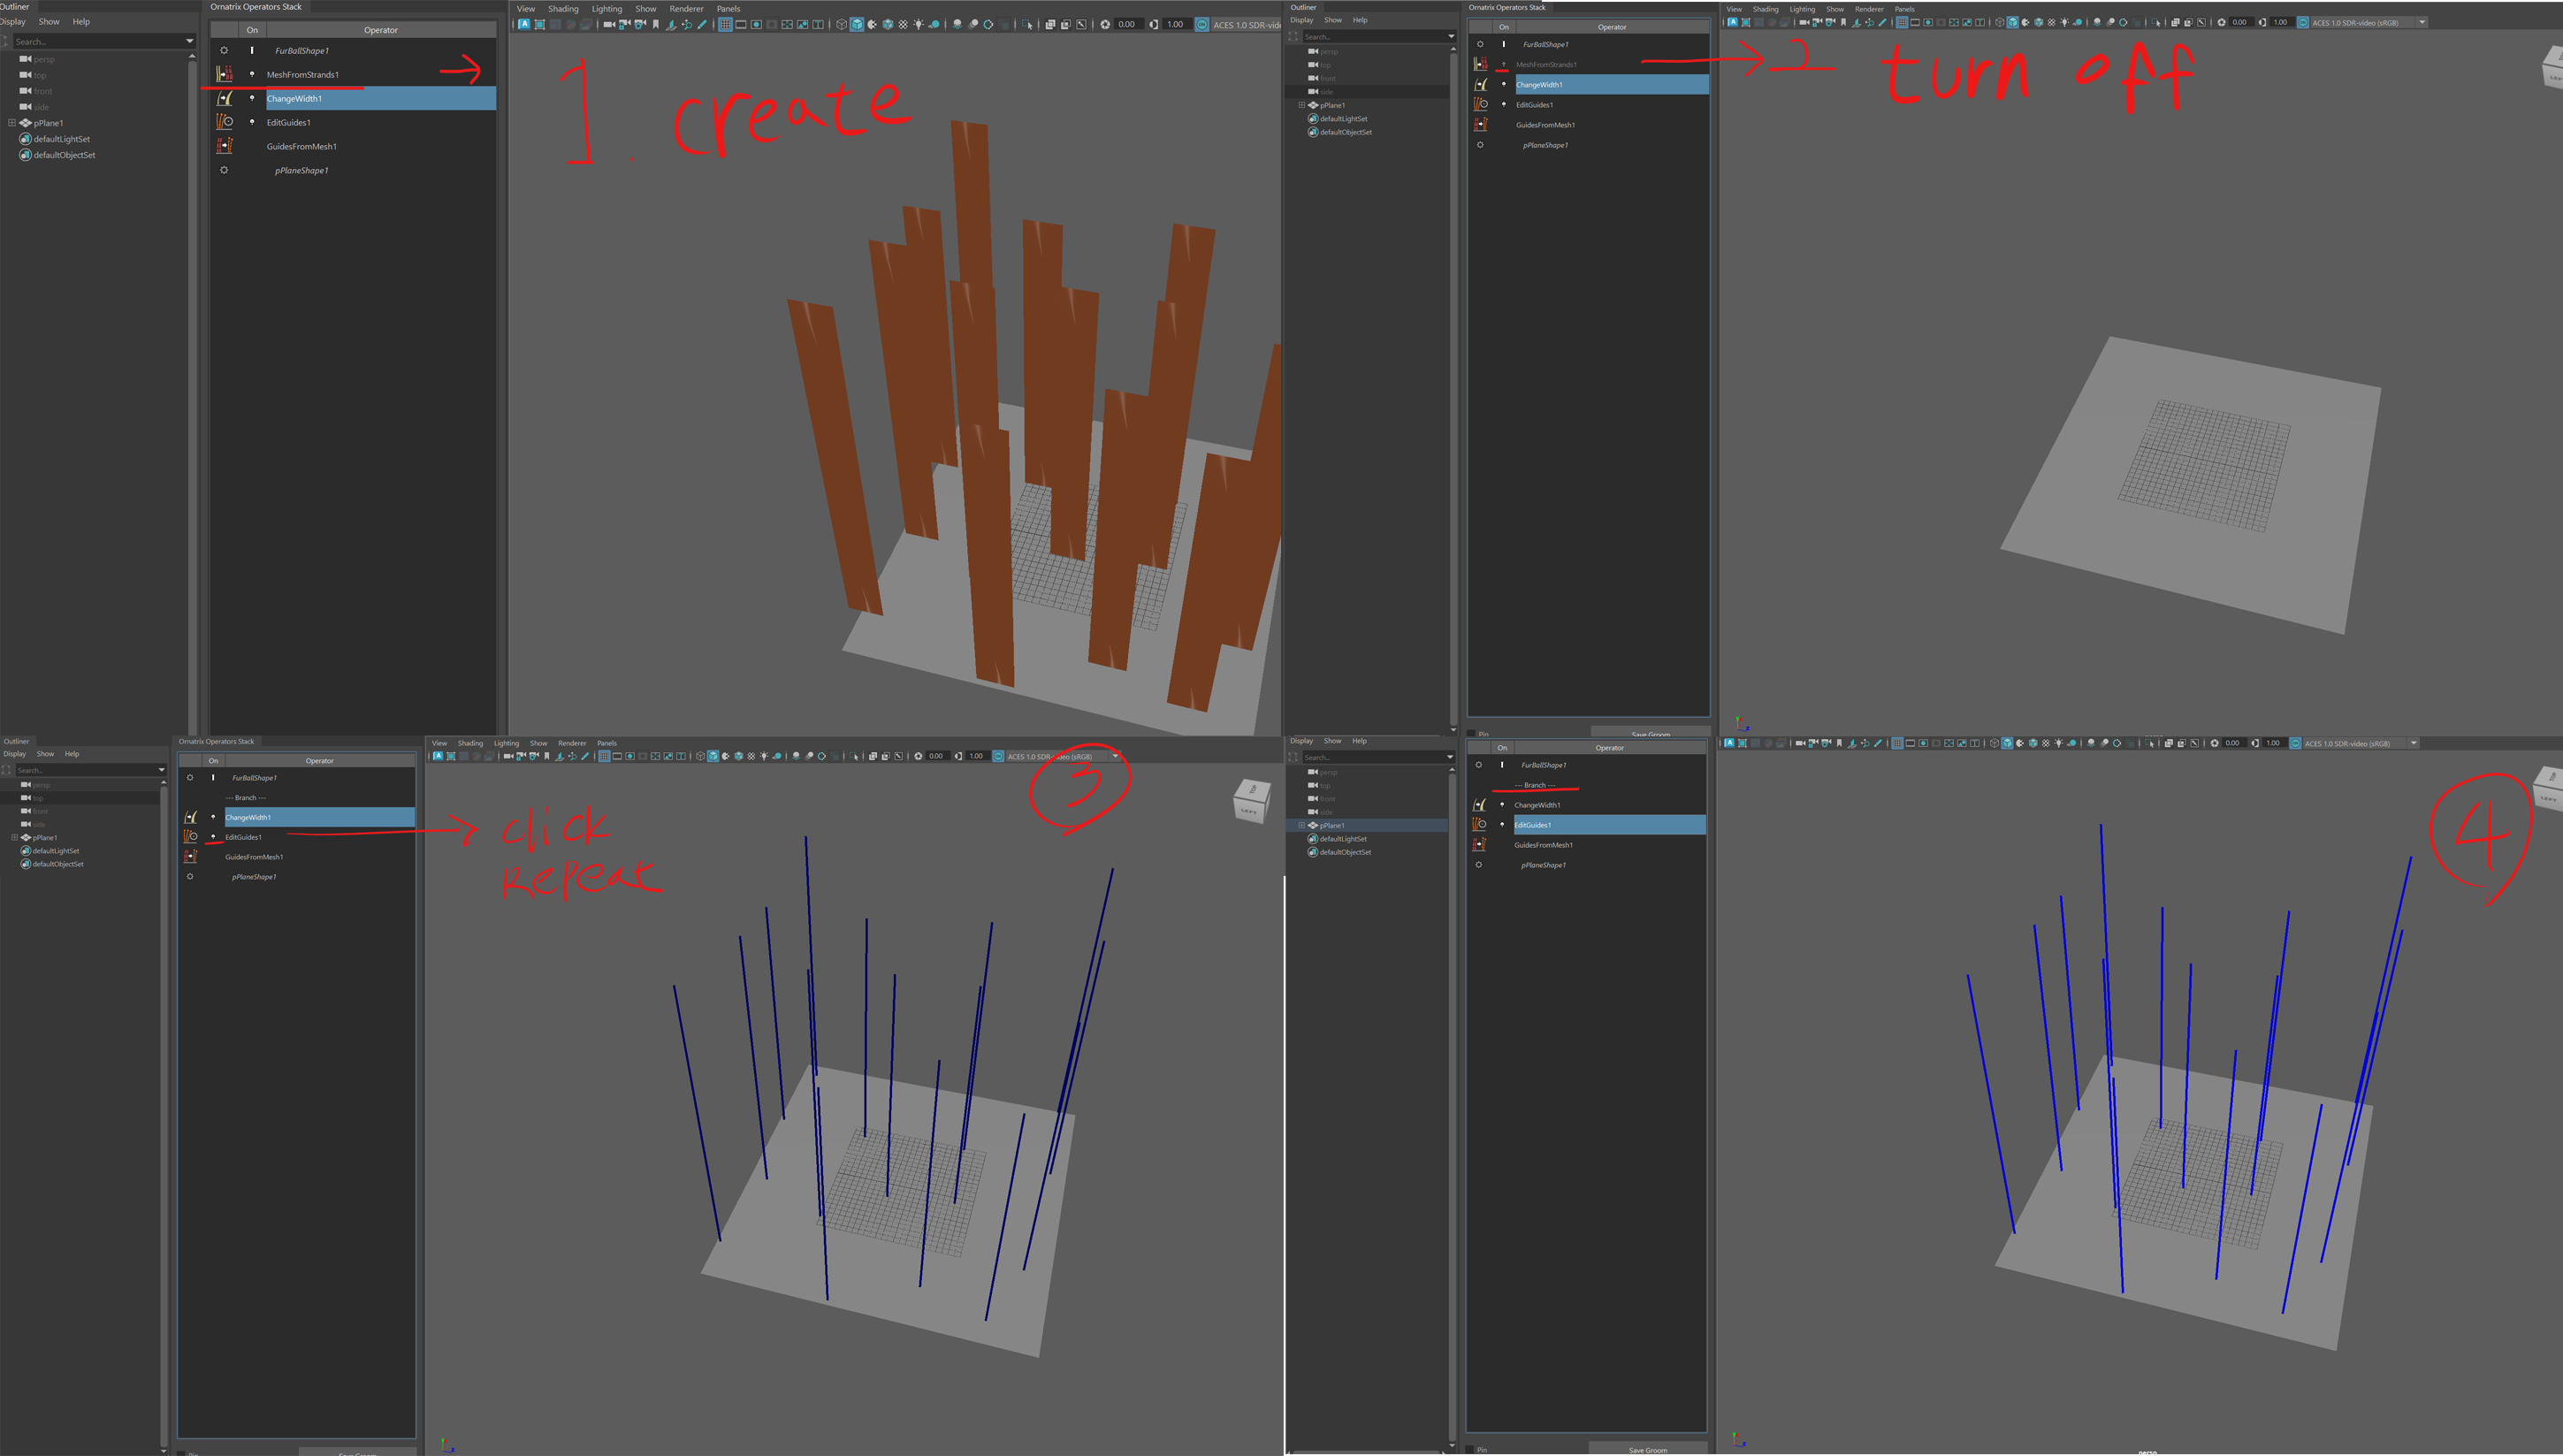Click the Save Groom button in the step 4 panel
This screenshot has height=1456, width=2563.
(1647, 1449)
